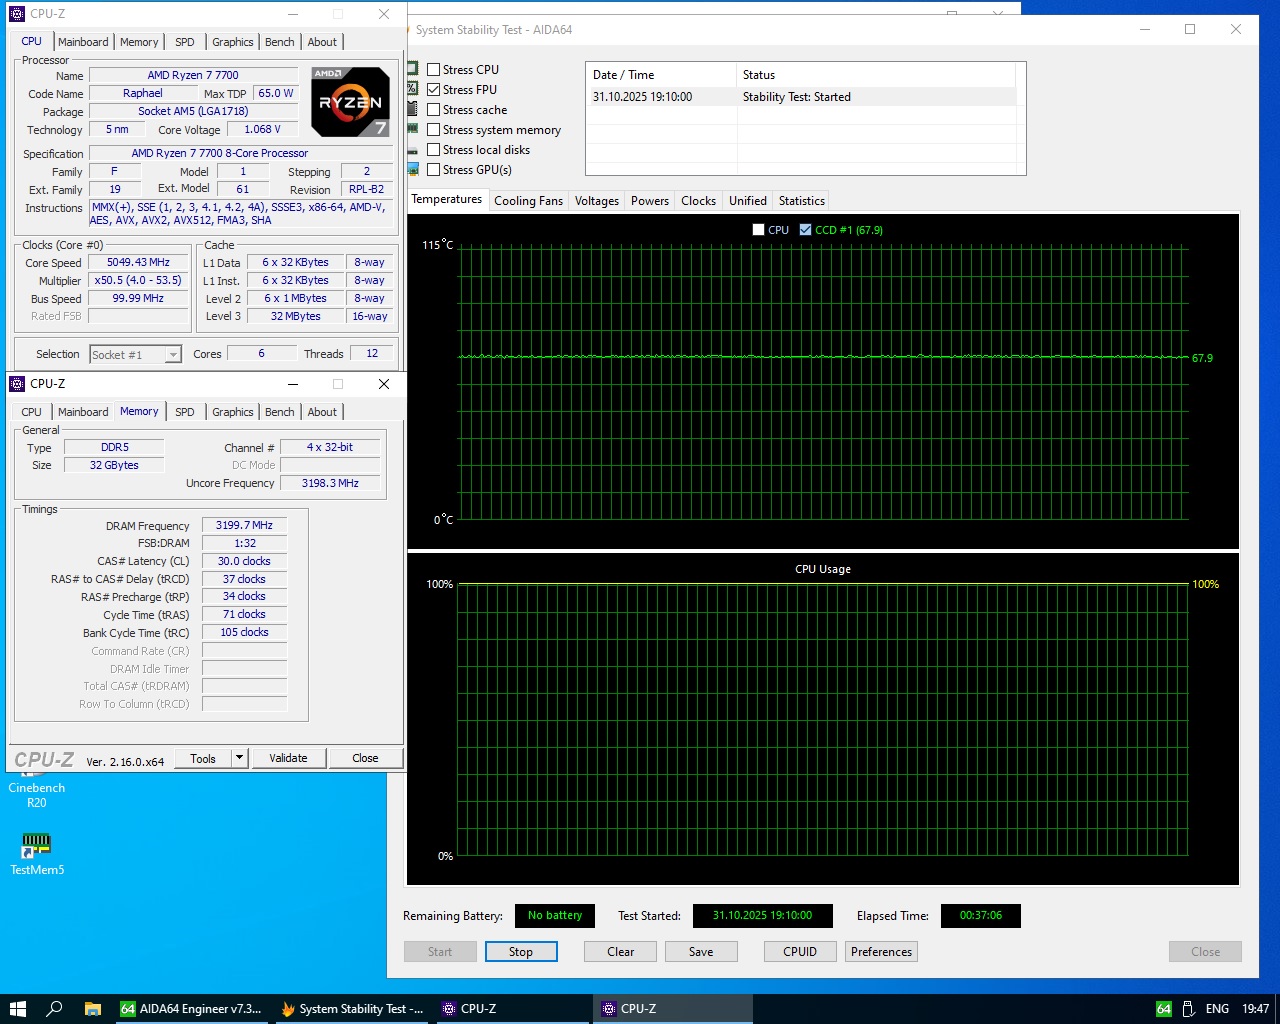The width and height of the screenshot is (1280, 1024).
Task: Switch to System Stability Test taskbar item
Action: click(x=352, y=1009)
